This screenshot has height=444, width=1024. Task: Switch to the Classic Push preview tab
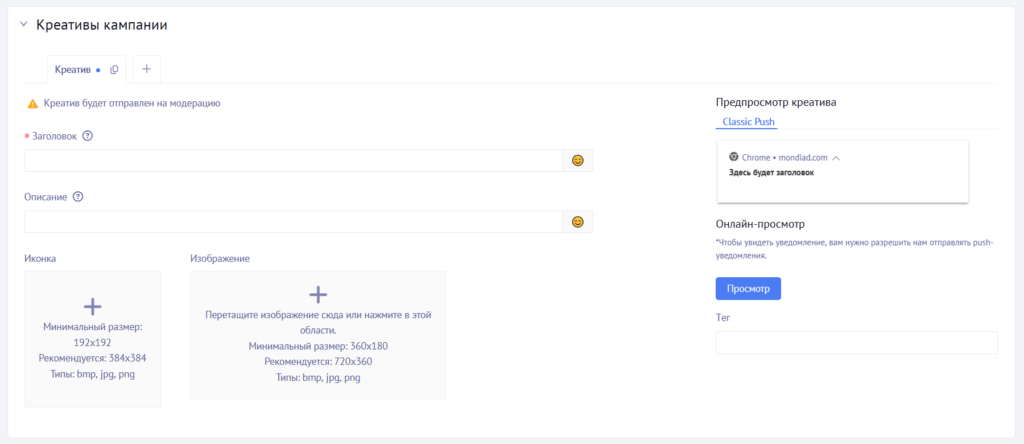pos(748,122)
